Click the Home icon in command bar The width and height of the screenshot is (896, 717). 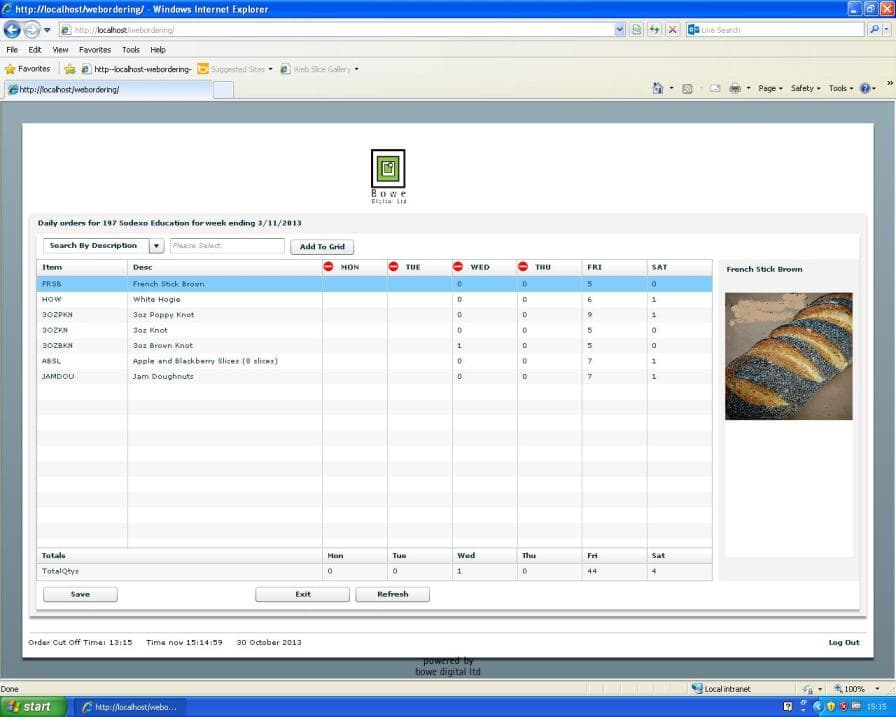pos(657,88)
